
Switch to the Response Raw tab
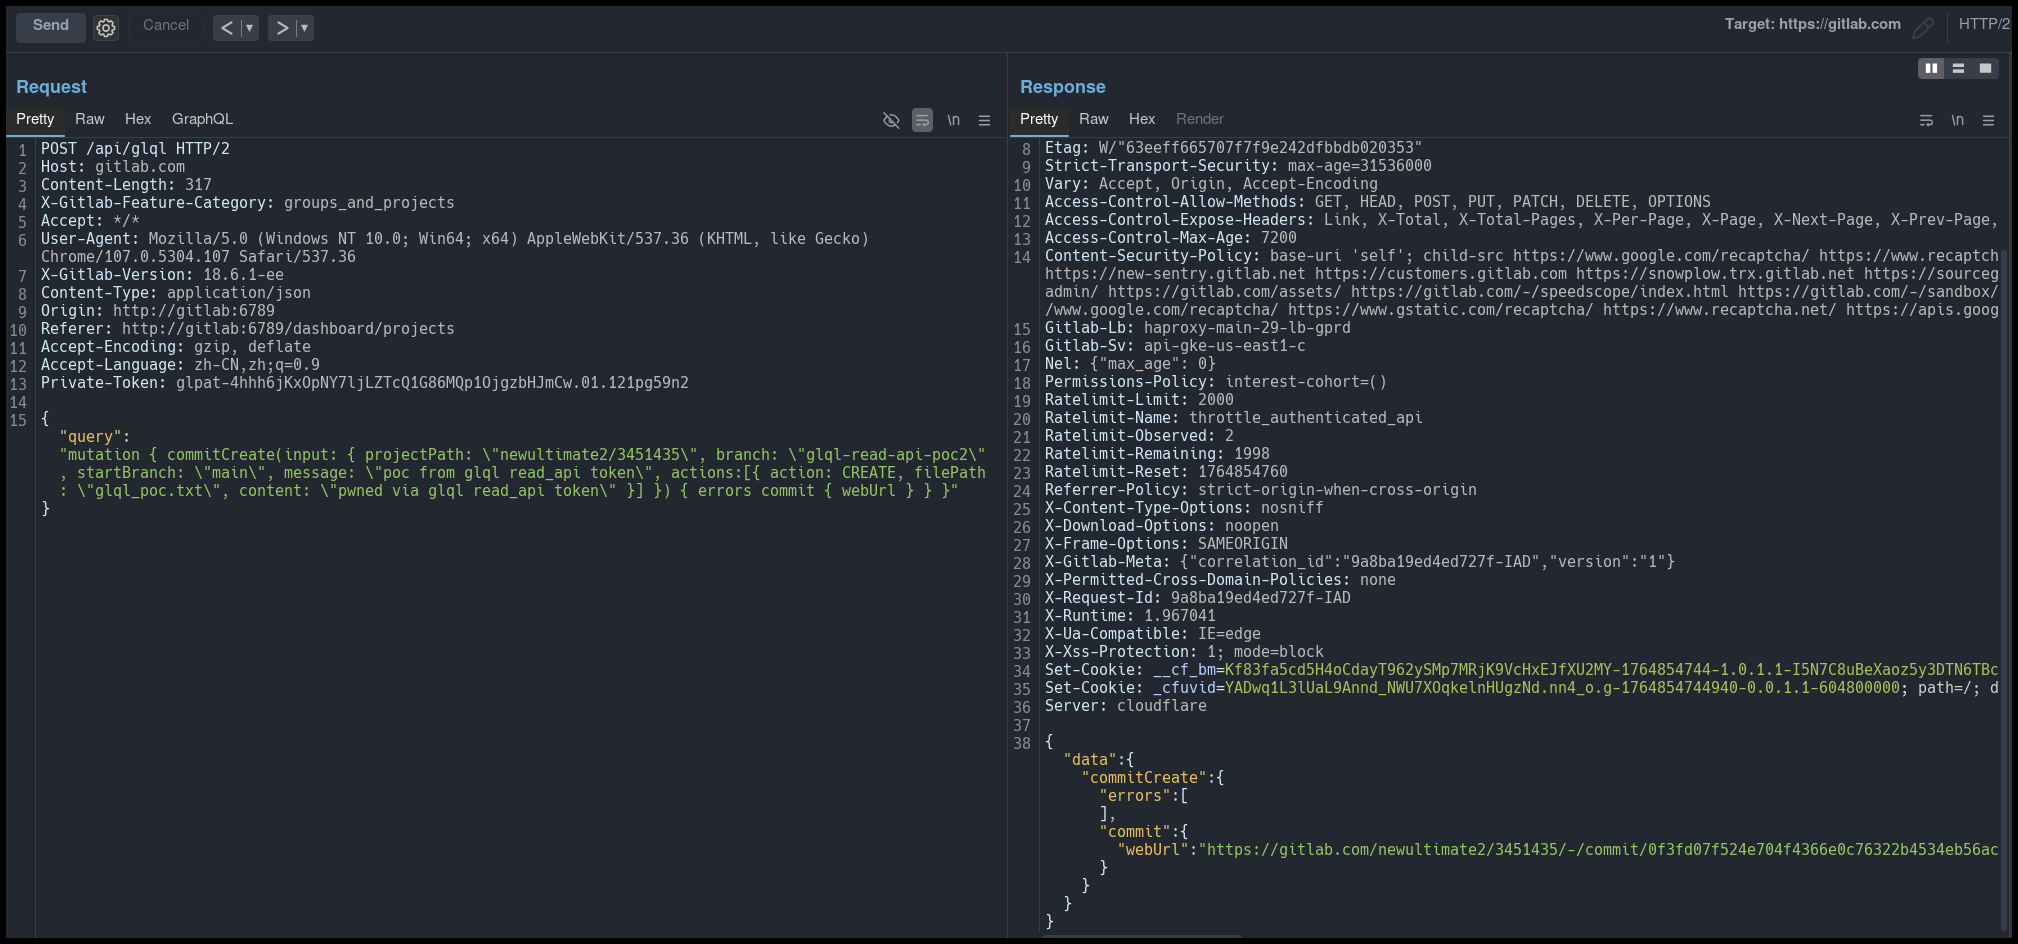click(1094, 119)
